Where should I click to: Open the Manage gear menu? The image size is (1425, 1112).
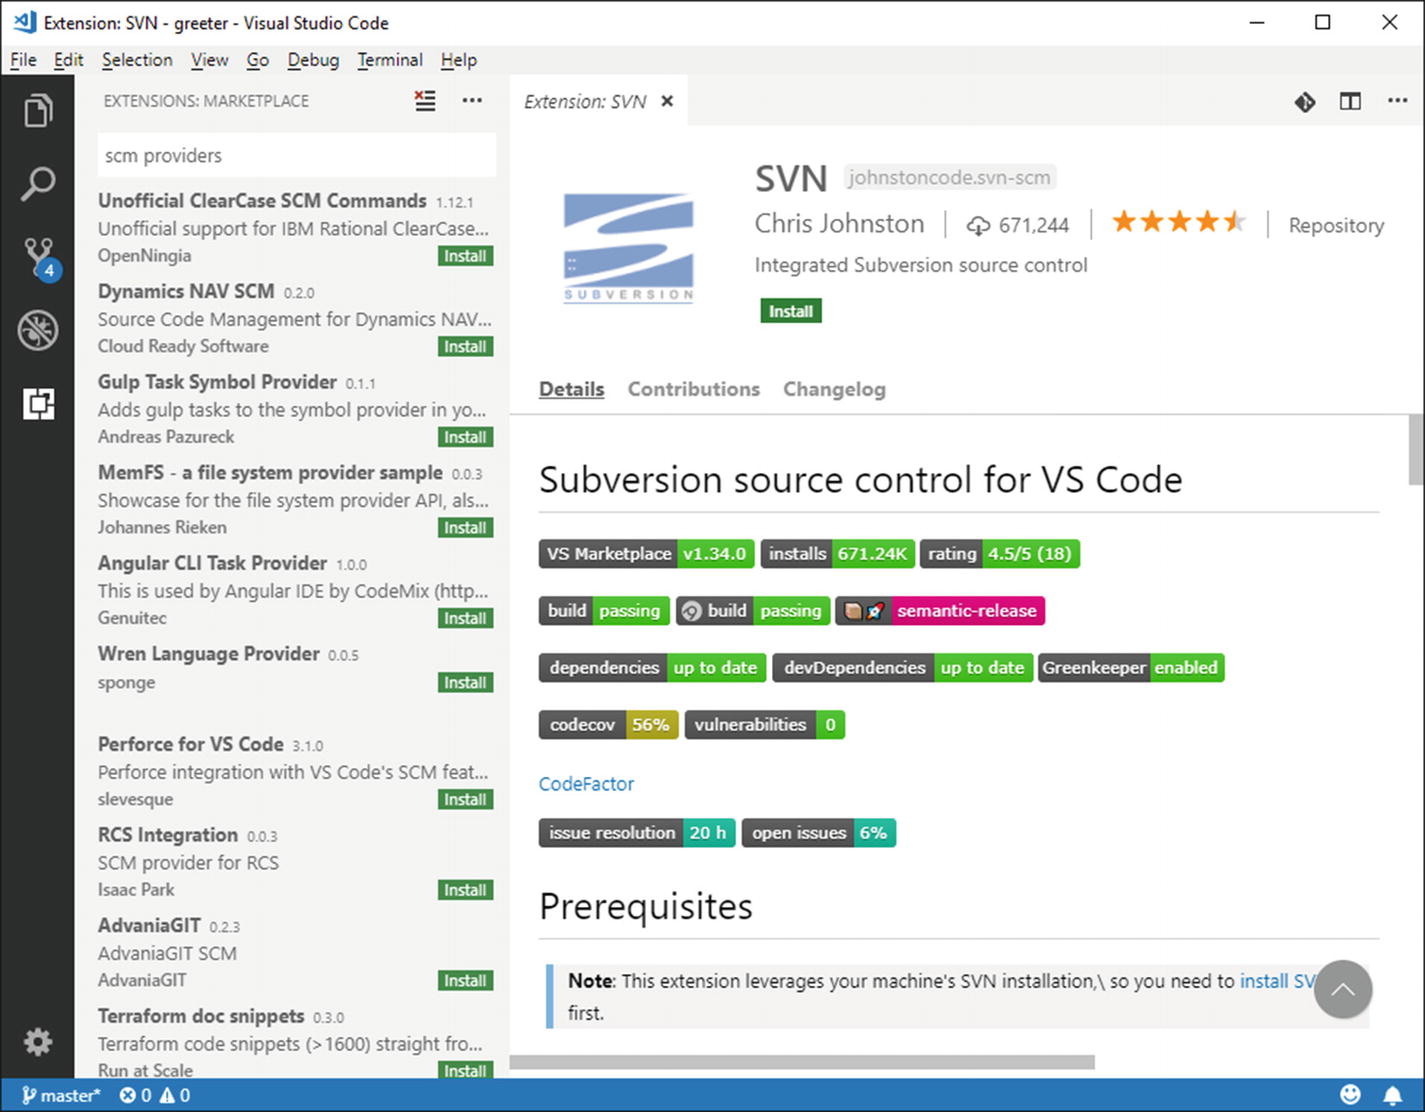point(38,1042)
